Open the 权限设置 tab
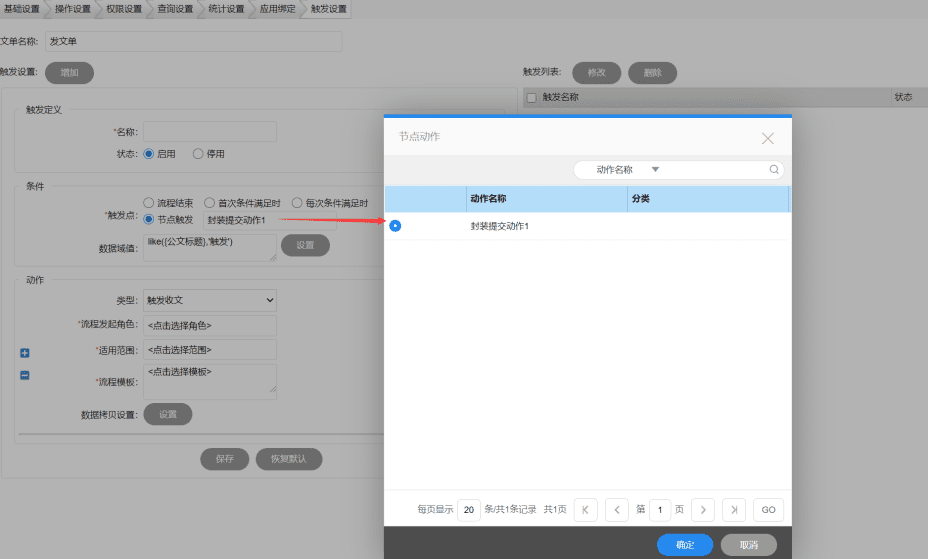Screen dimensions: 928x559 point(124,9)
